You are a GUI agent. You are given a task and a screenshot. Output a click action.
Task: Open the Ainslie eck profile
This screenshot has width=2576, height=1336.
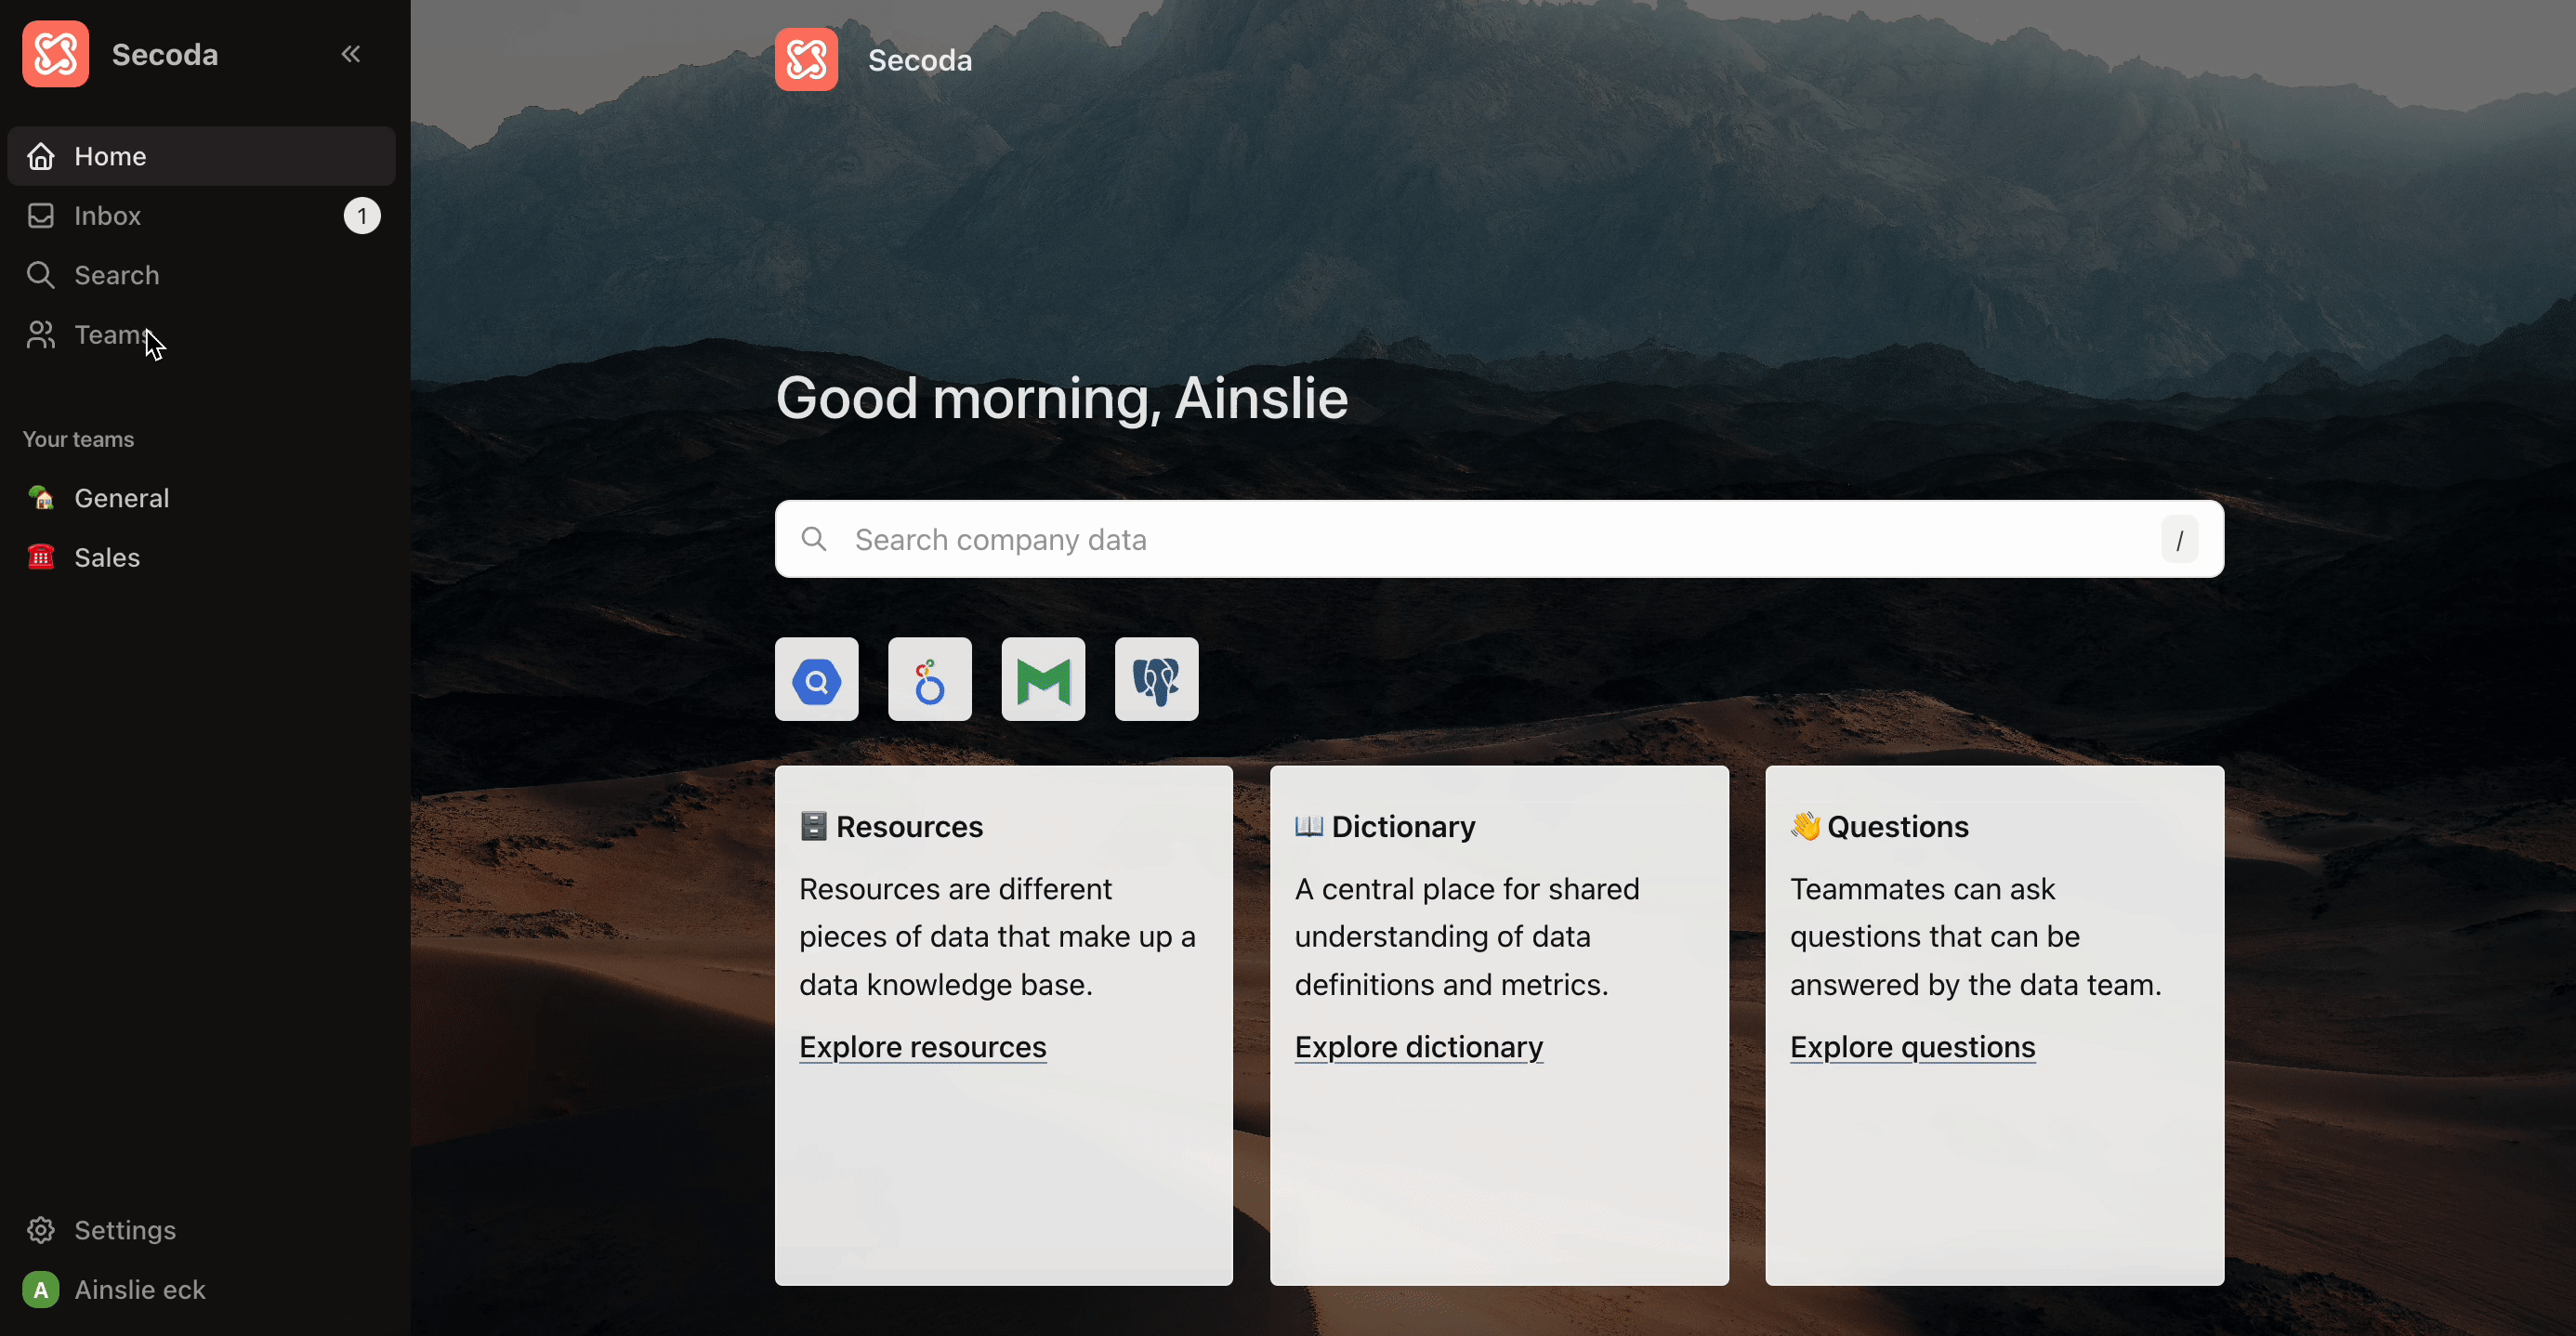point(201,1290)
